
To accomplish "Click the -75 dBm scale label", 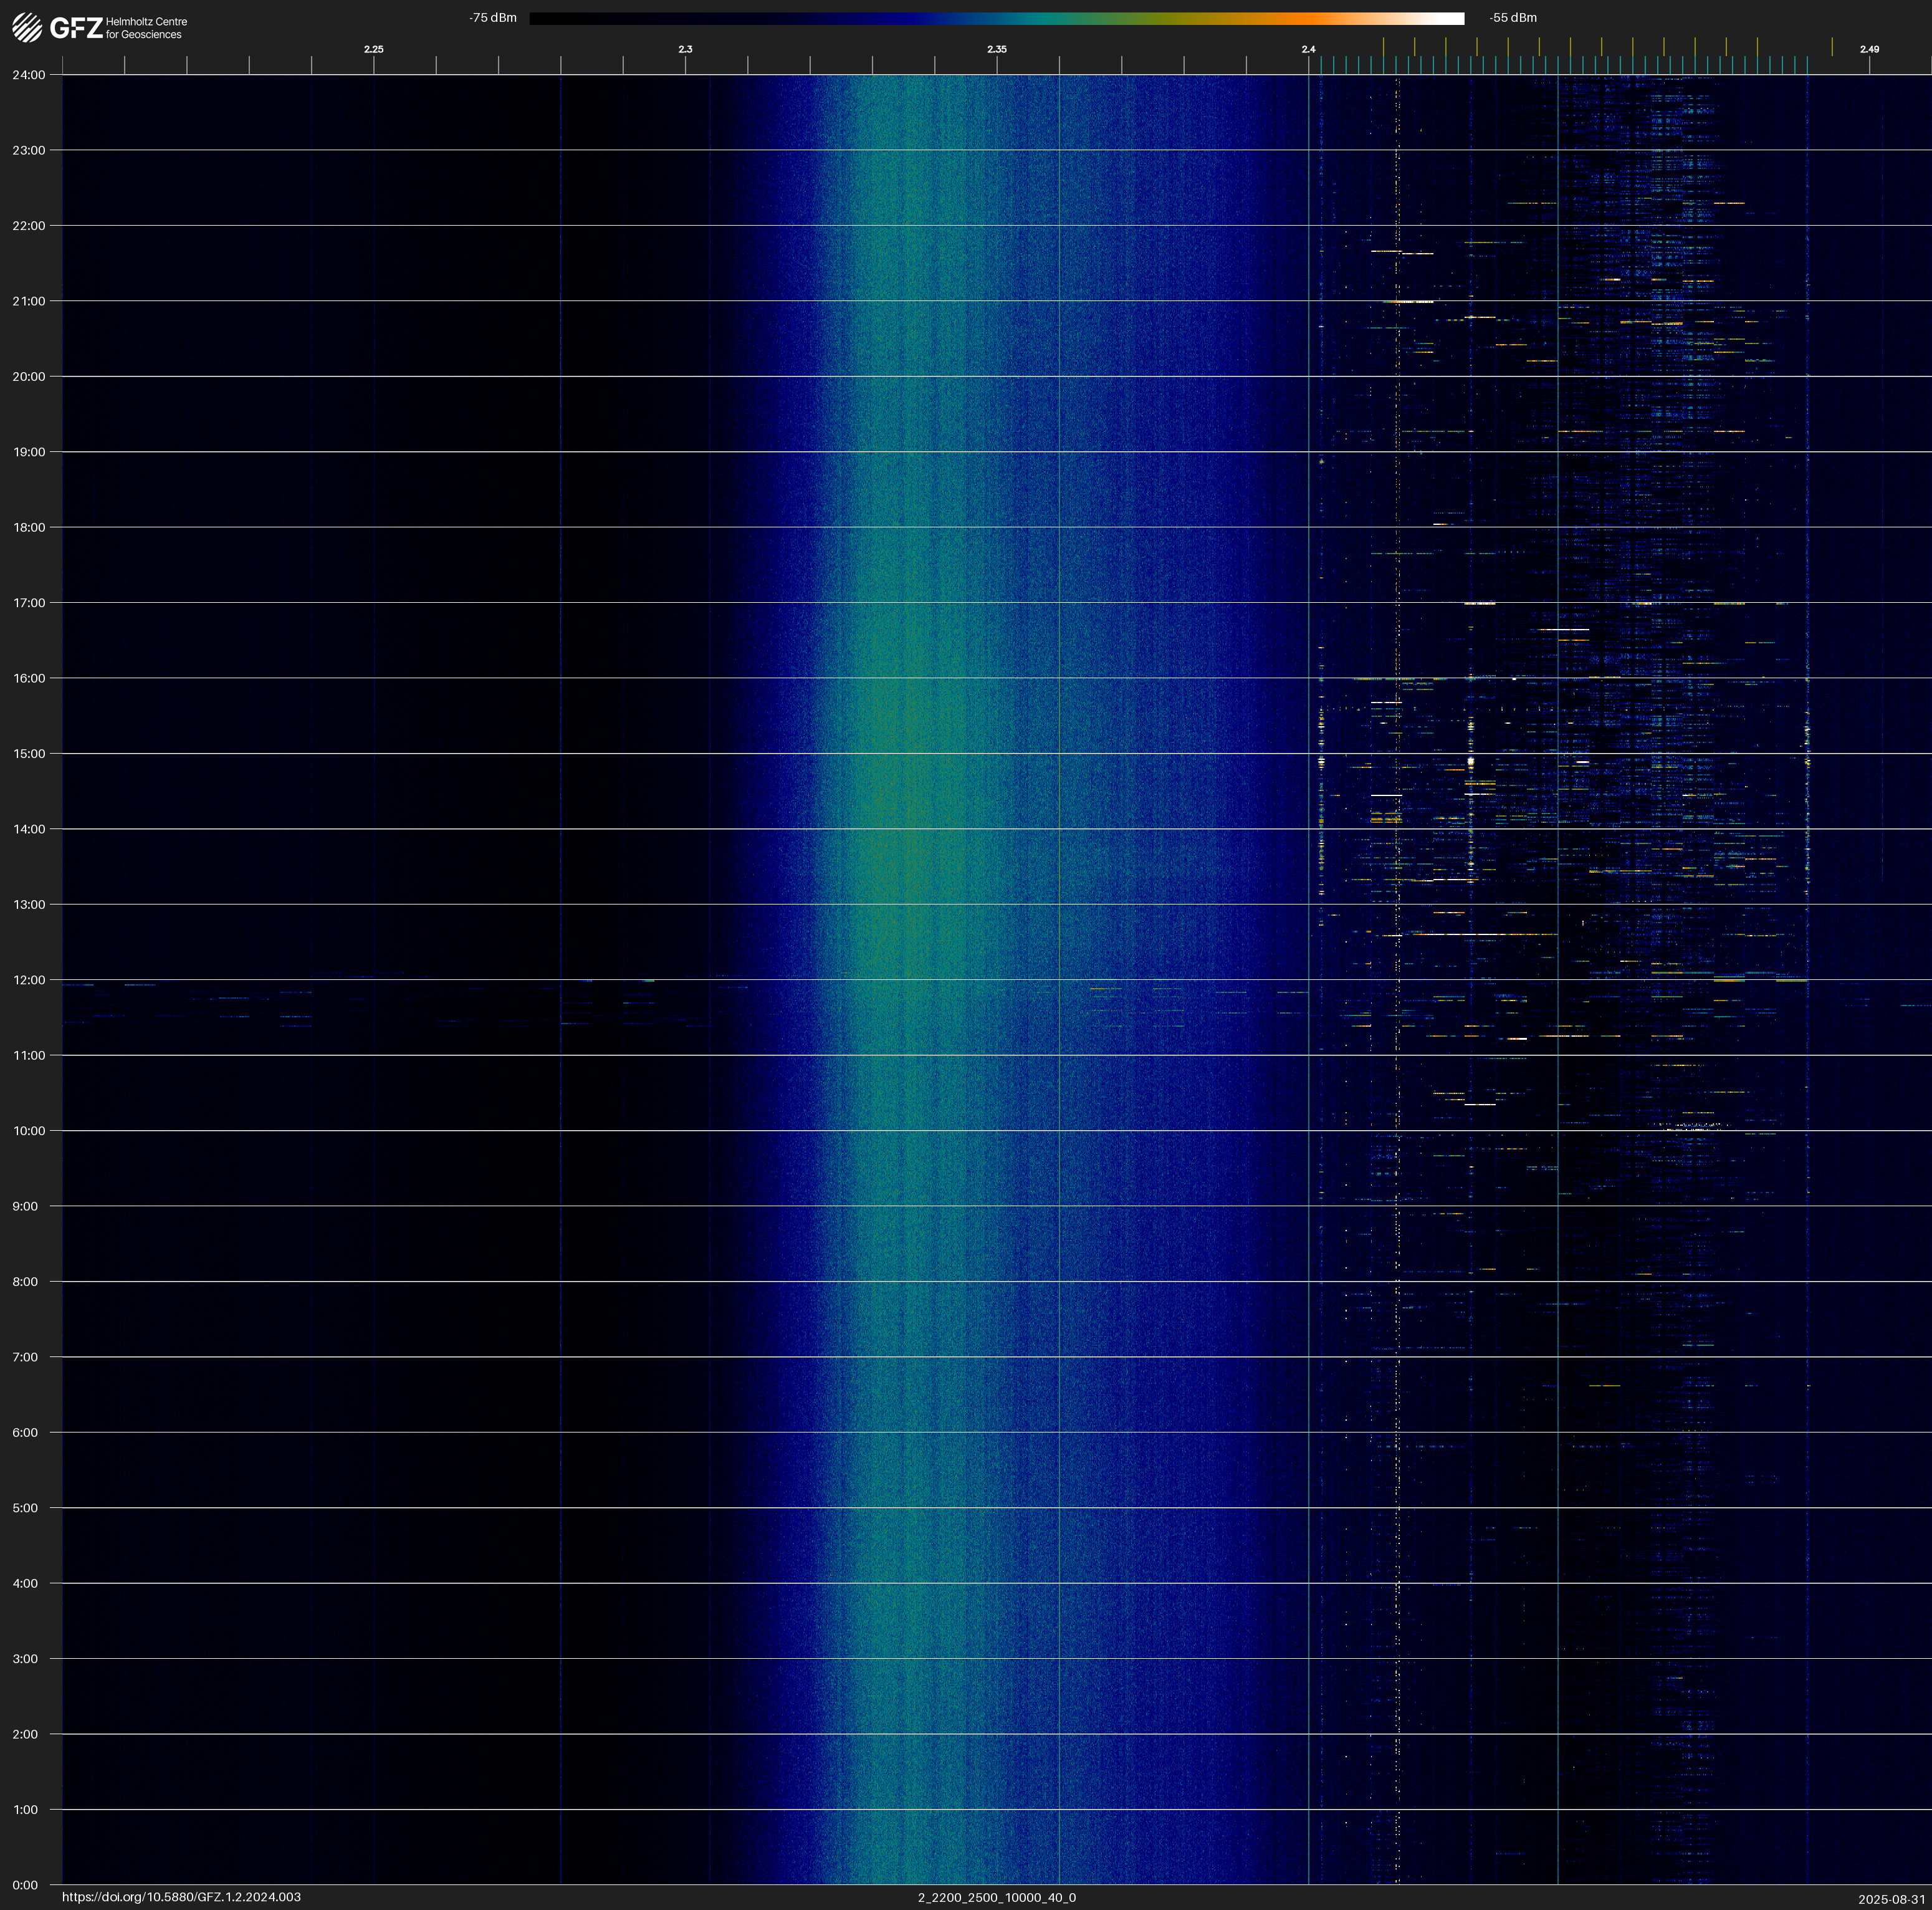I will [x=493, y=18].
